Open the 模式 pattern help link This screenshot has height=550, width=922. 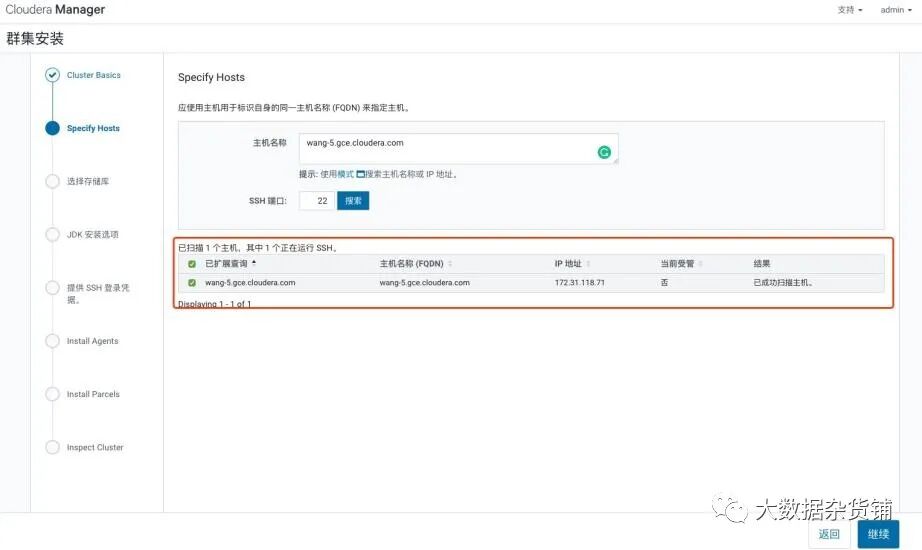pos(346,174)
